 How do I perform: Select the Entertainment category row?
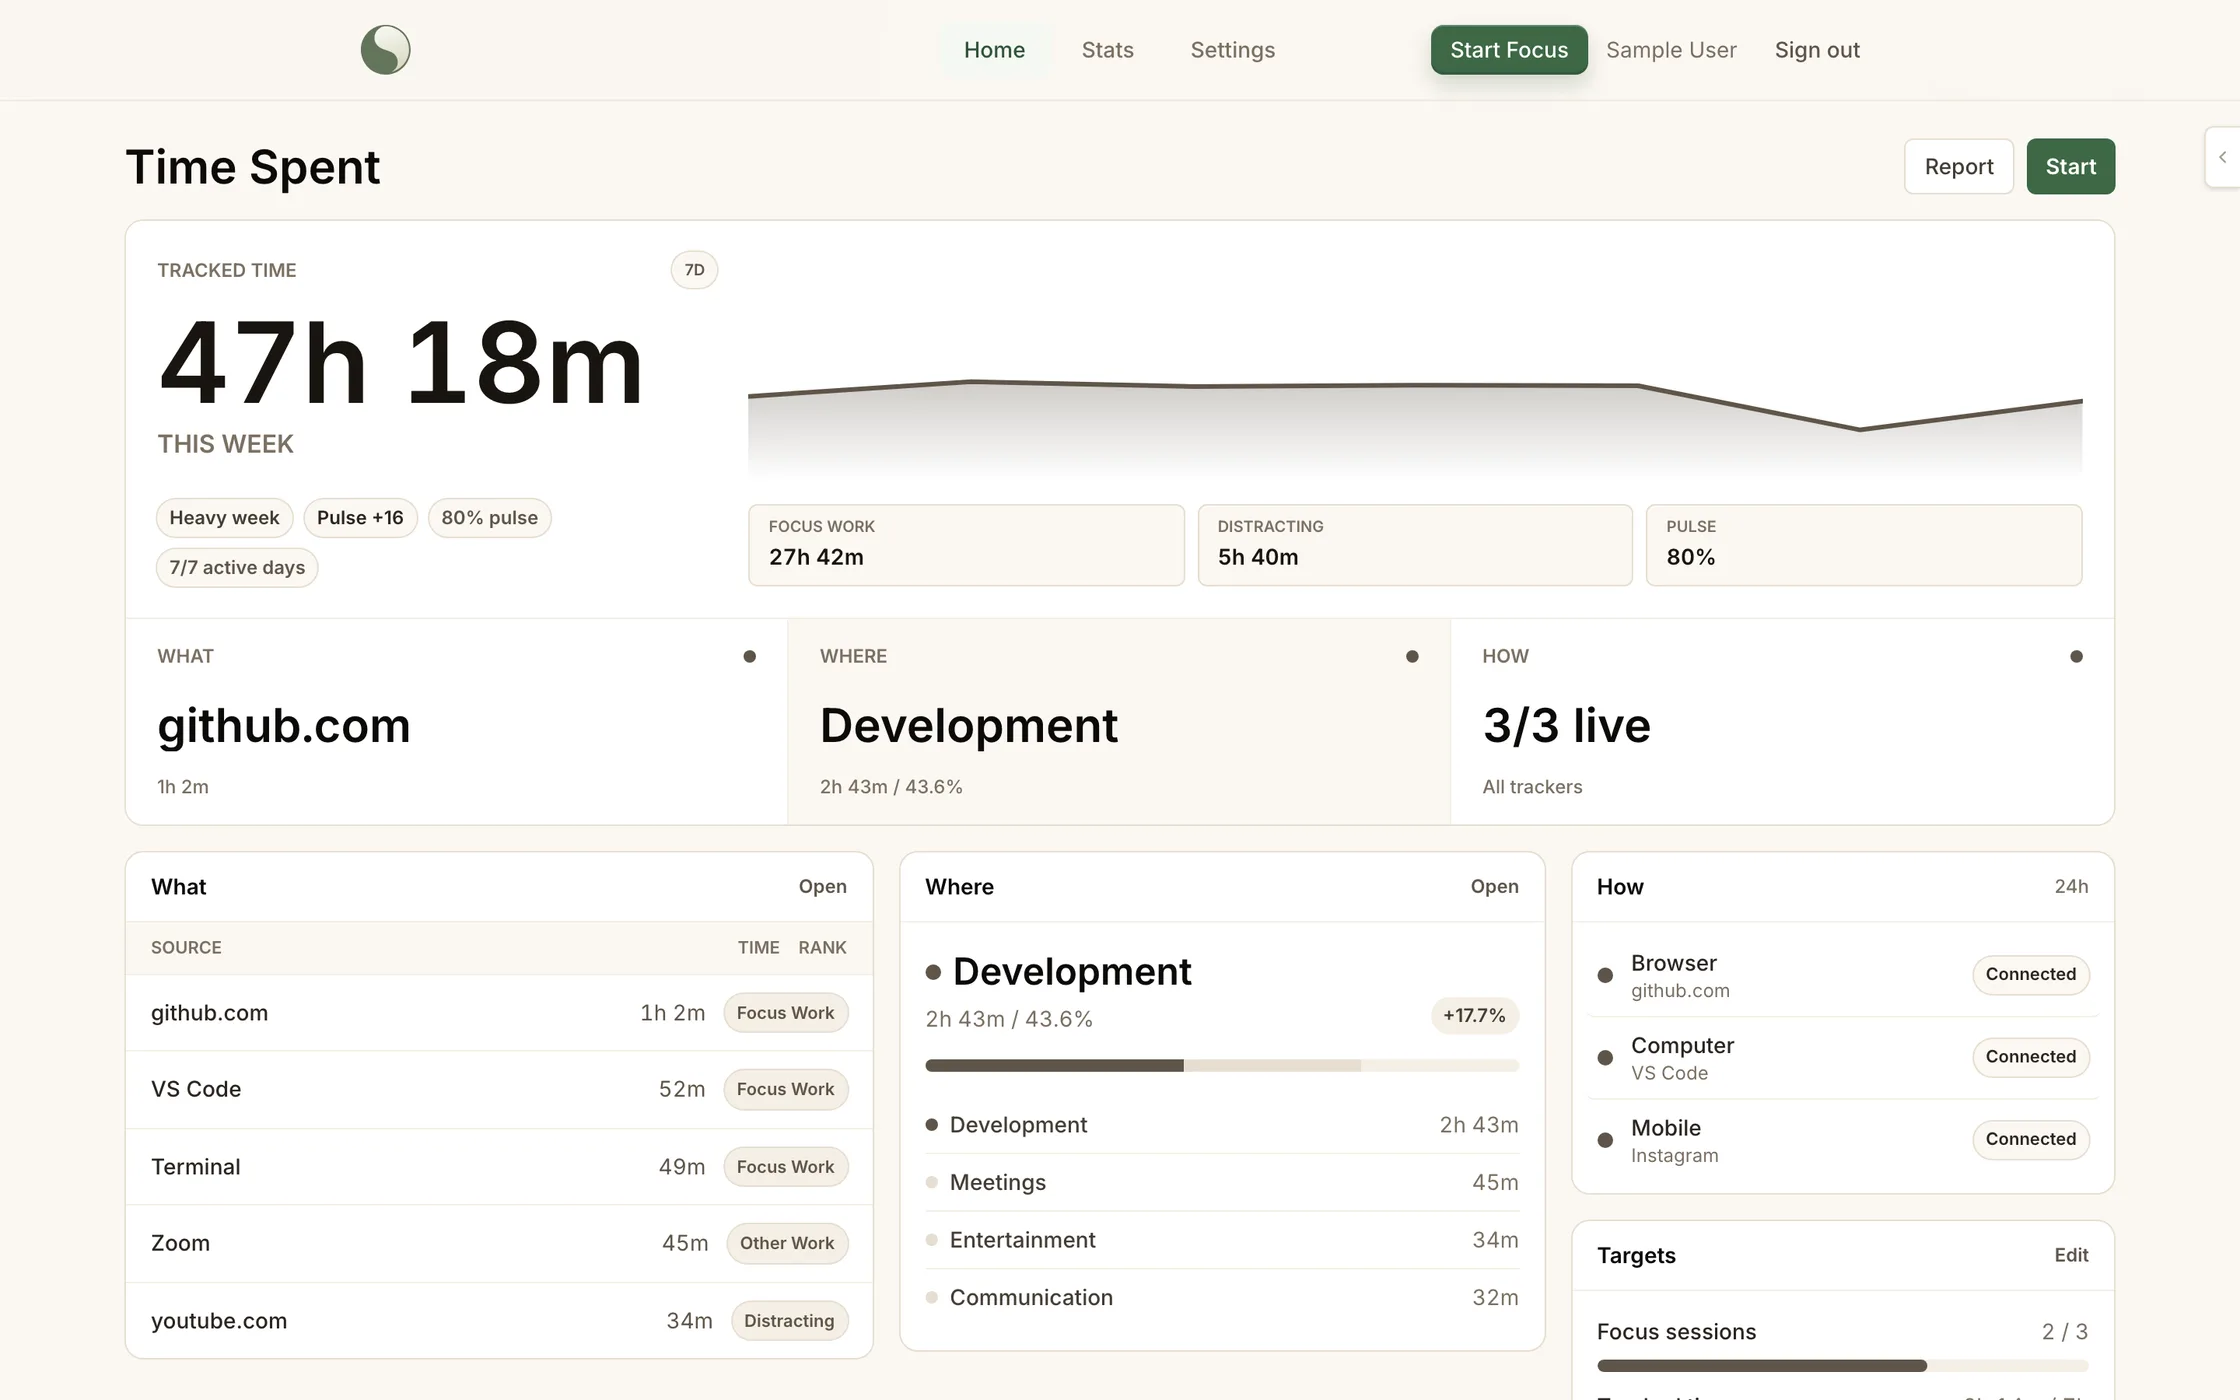pyautogui.click(x=1222, y=1240)
